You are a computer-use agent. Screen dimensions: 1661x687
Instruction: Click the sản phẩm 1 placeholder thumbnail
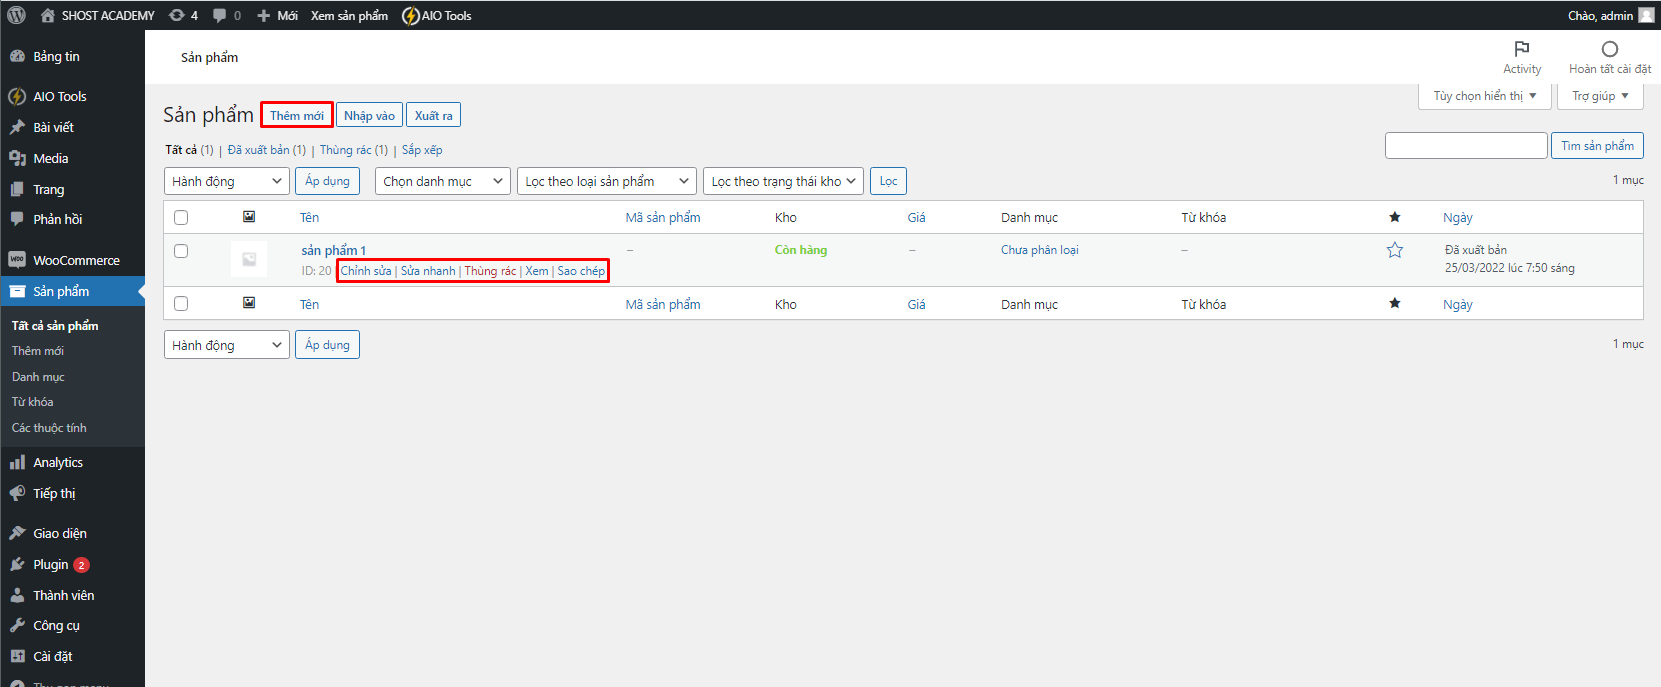(x=249, y=259)
